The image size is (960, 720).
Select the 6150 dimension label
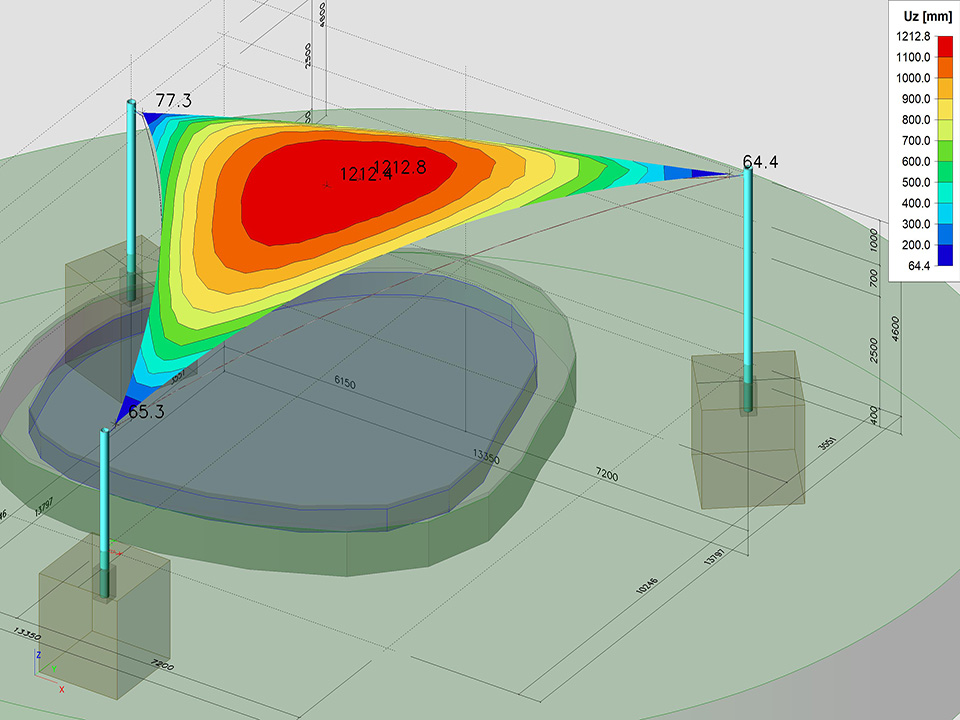(345, 383)
